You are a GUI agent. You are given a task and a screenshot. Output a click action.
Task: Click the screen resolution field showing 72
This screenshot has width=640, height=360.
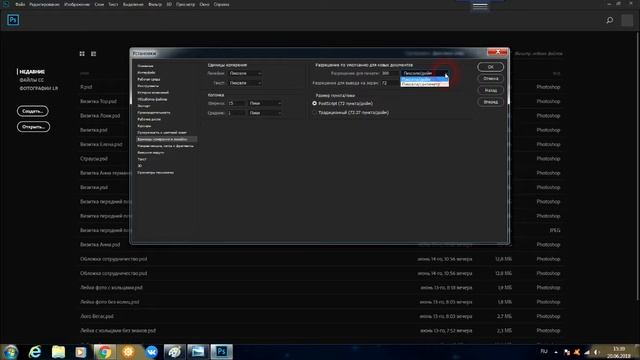[390, 83]
